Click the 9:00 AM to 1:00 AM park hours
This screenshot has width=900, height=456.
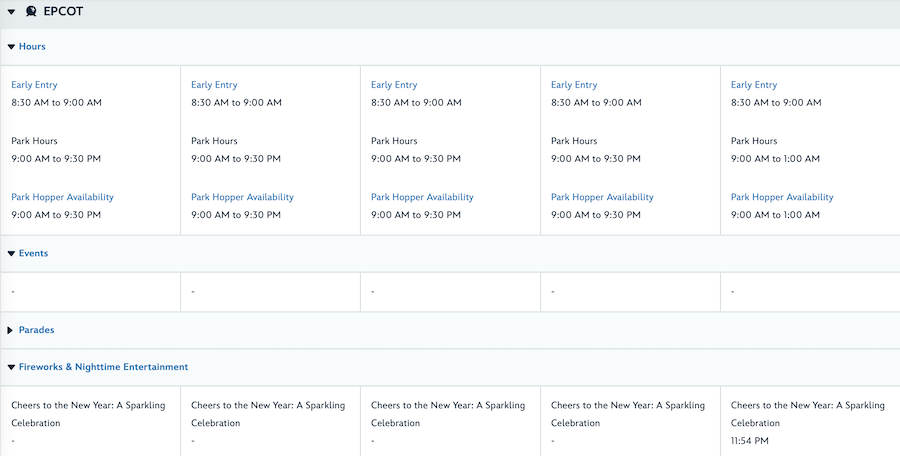coord(775,159)
